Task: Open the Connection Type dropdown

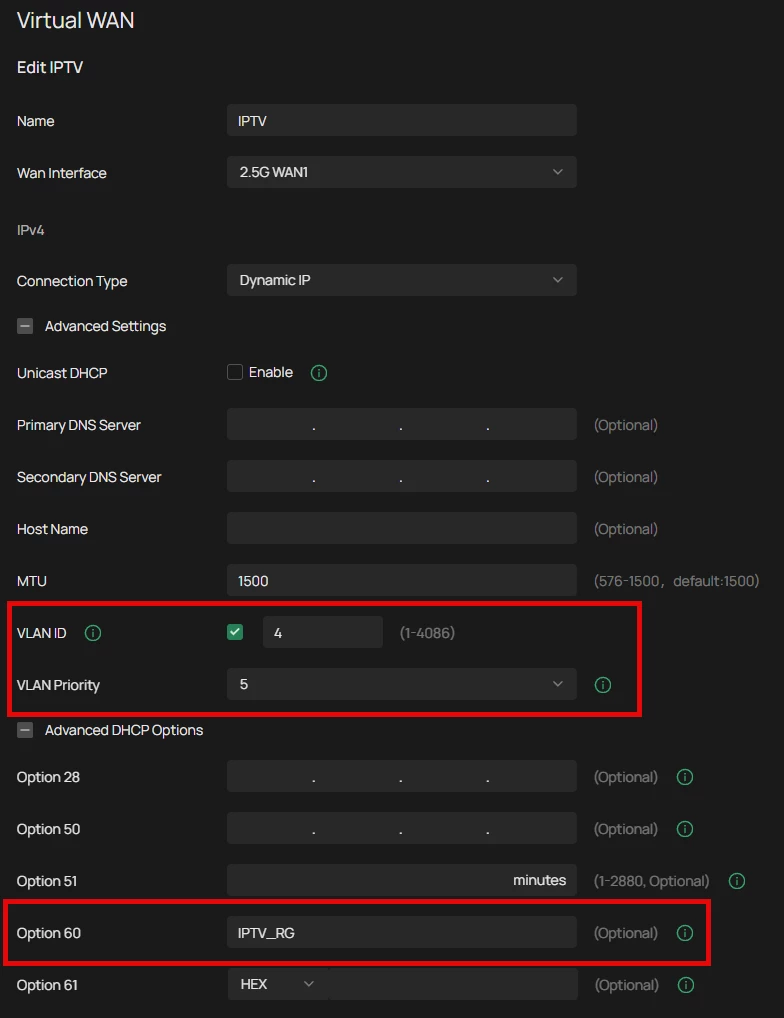Action: [401, 280]
